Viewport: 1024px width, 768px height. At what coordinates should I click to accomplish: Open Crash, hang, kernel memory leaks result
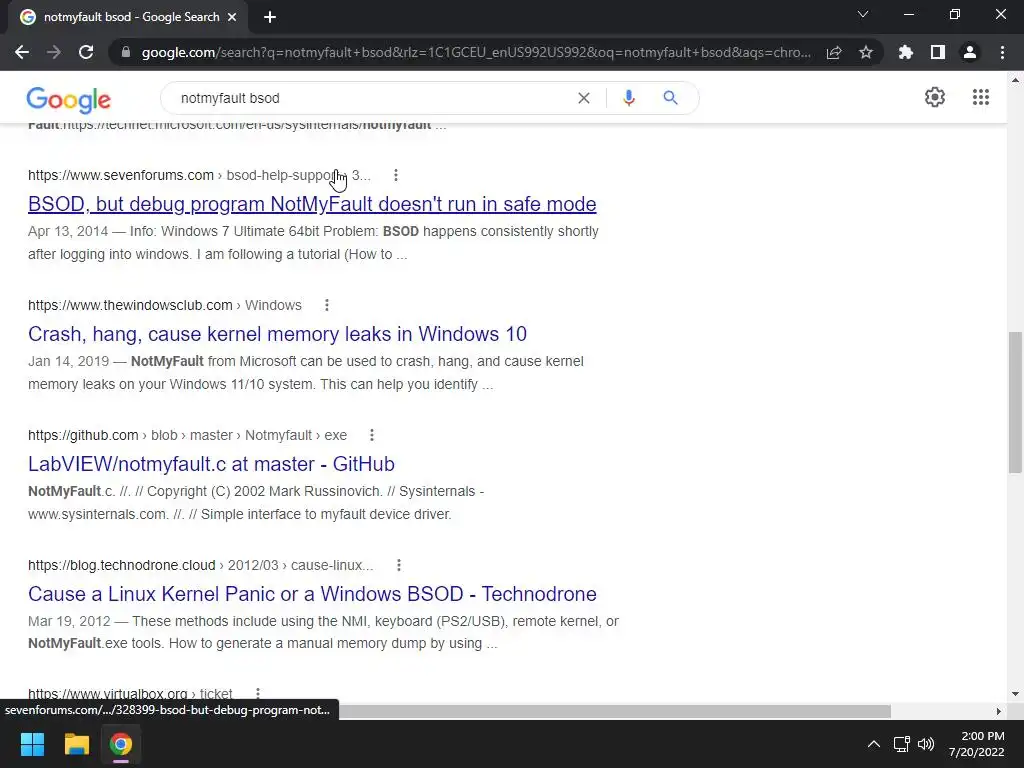click(x=278, y=334)
